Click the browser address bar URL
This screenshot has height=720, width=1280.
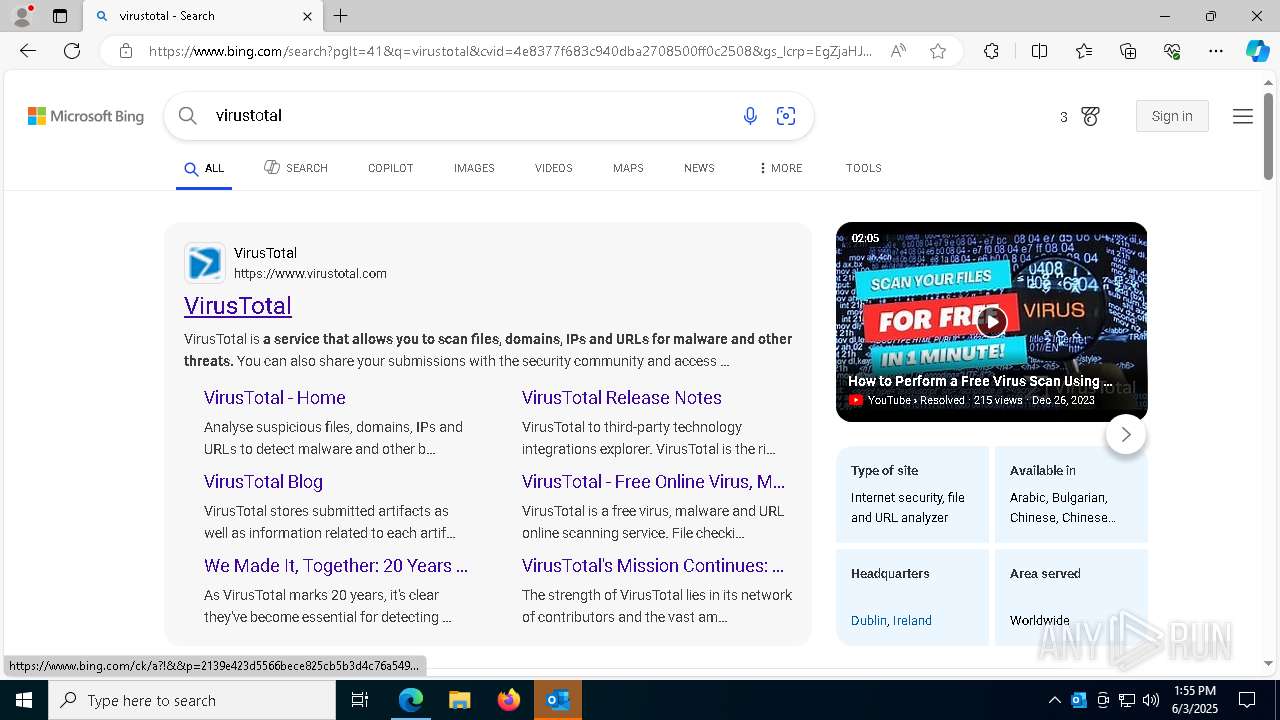(510, 51)
